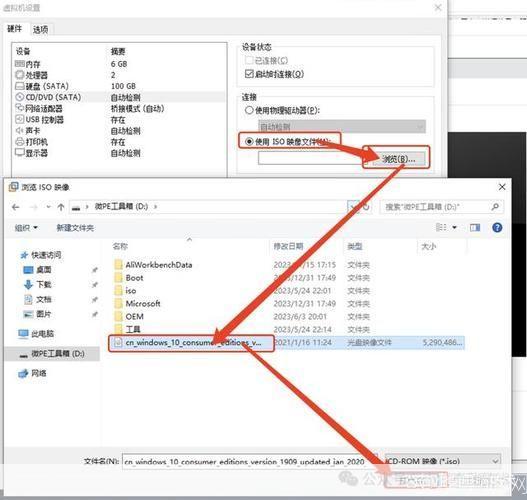Click the search magnifier icon
The height and width of the screenshot is (500, 527).
tap(495, 207)
